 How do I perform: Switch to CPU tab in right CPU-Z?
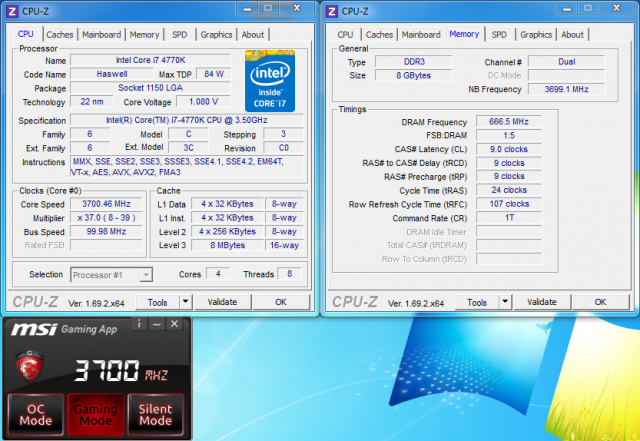pyautogui.click(x=345, y=35)
